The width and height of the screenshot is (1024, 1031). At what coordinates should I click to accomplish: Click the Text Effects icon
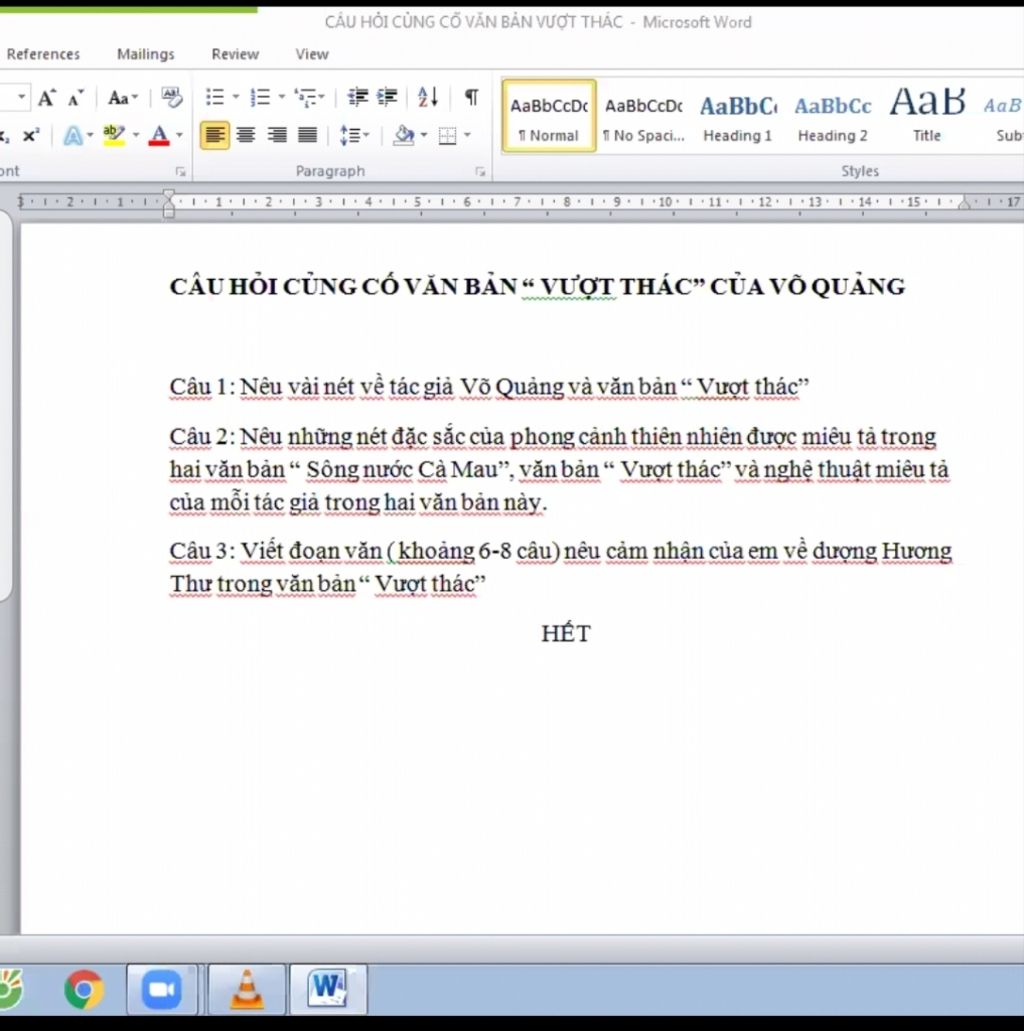[x=73, y=135]
